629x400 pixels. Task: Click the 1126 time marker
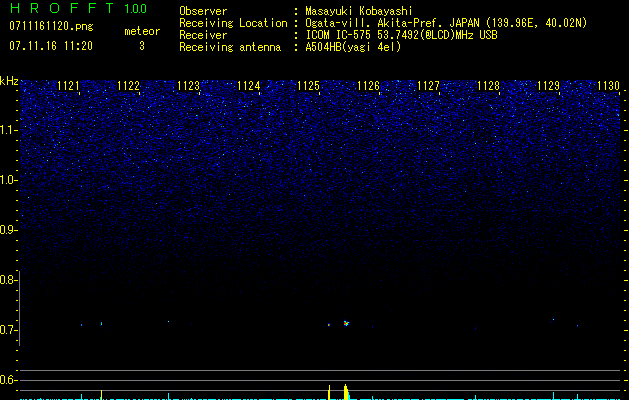pyautogui.click(x=368, y=86)
